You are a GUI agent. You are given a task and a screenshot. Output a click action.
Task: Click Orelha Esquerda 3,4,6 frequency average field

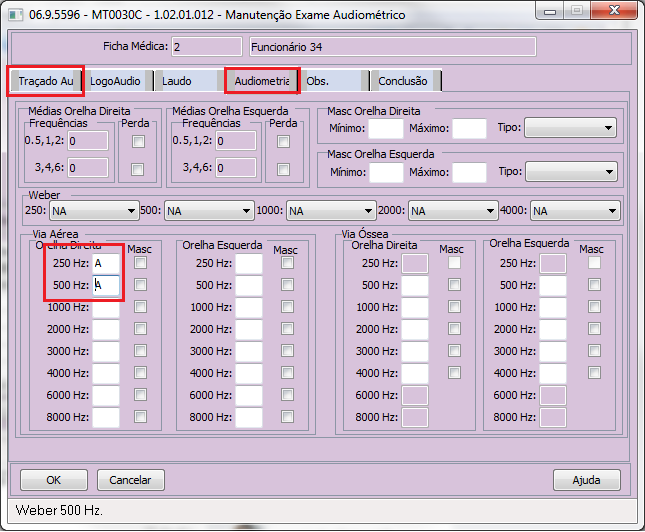[236, 168]
